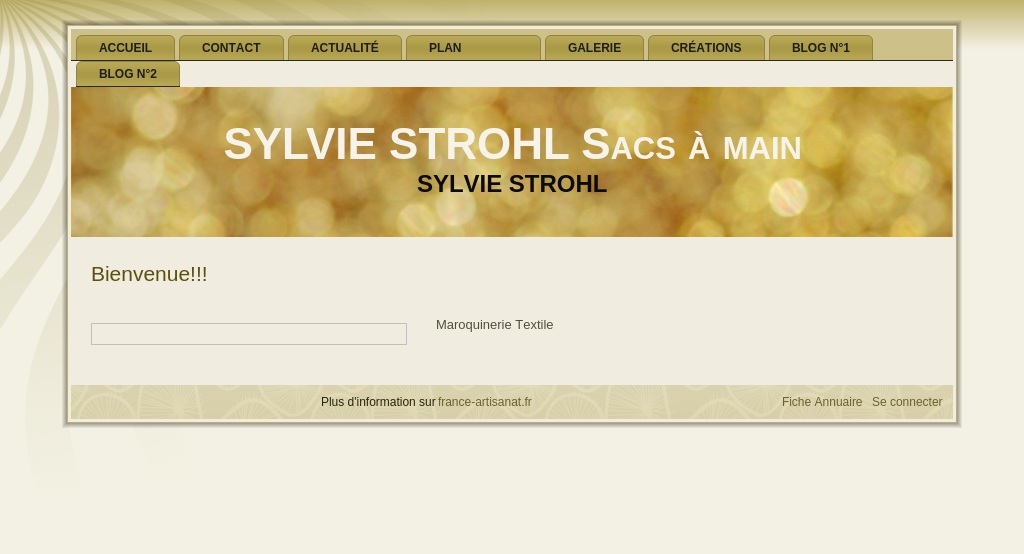The height and width of the screenshot is (554, 1024).
Task: Click the france-artisanat.fr link
Action: [485, 402]
